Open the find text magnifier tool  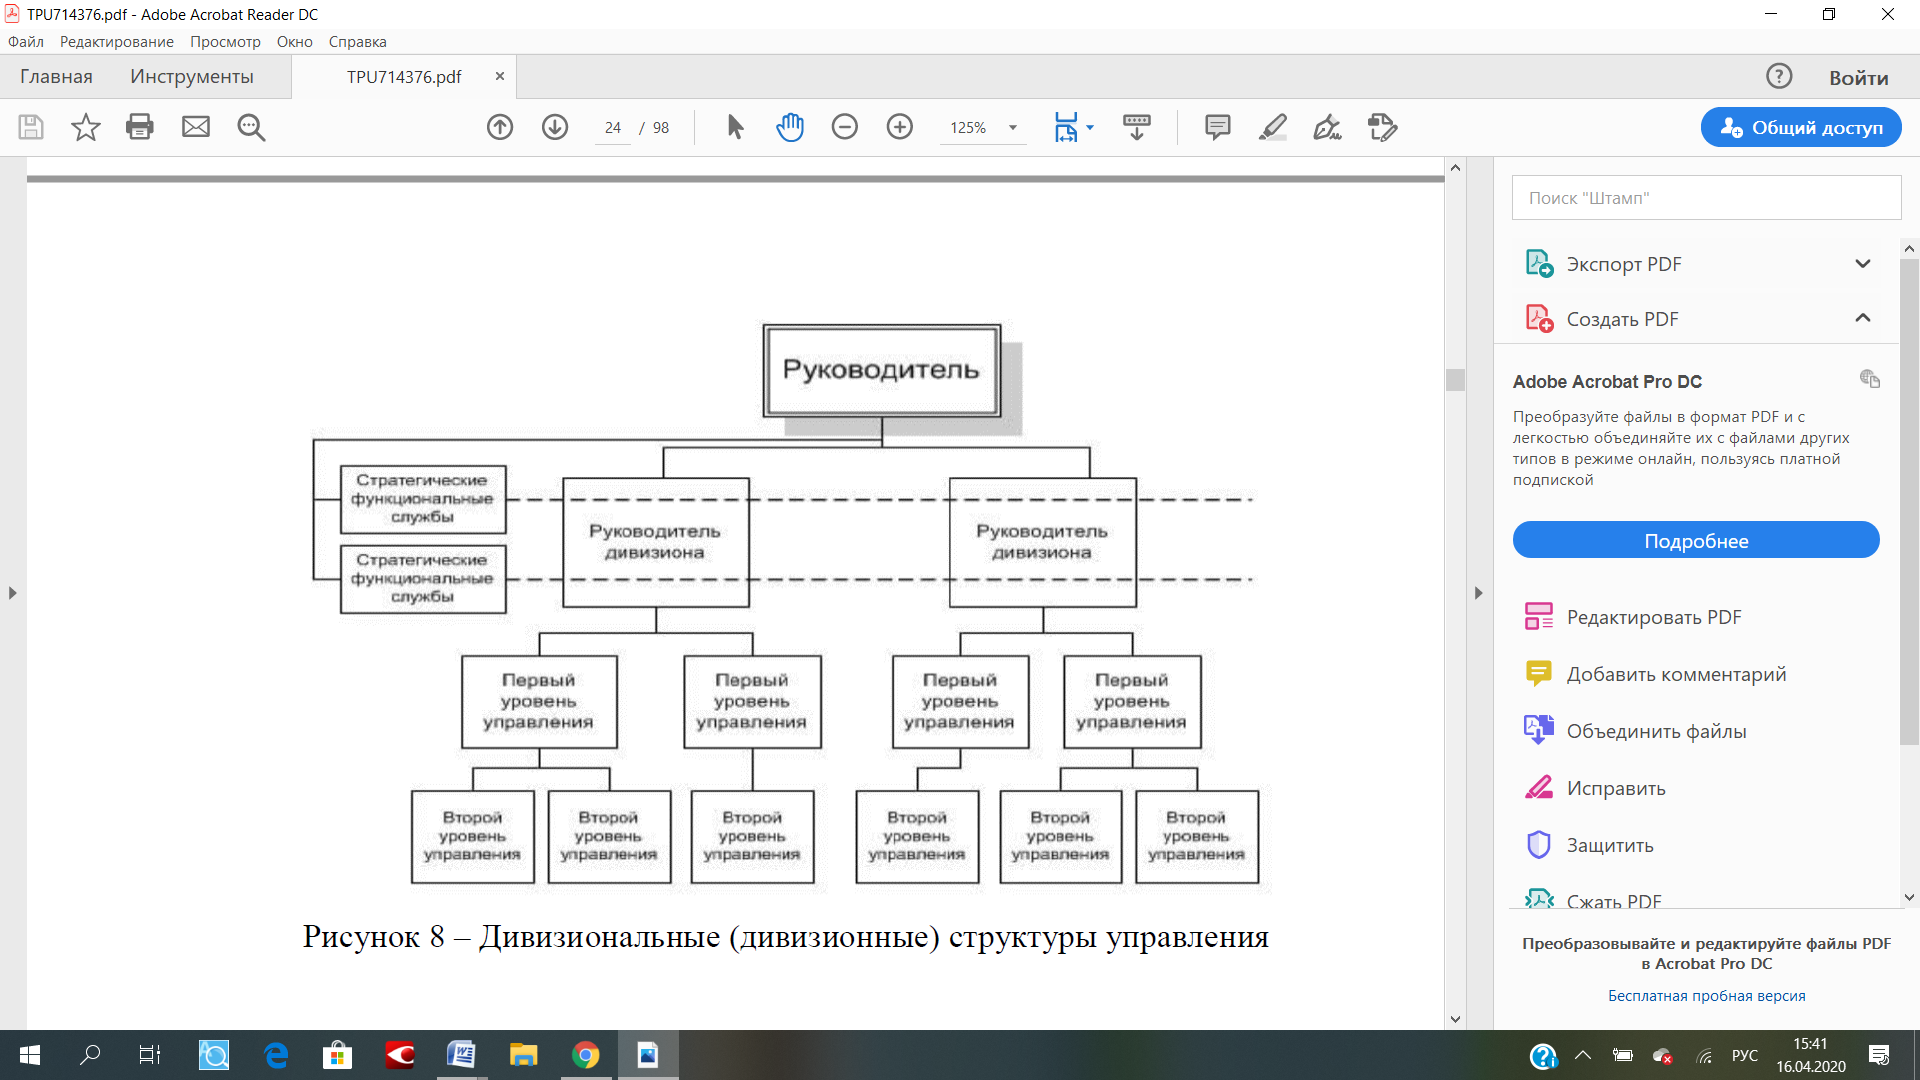[251, 127]
